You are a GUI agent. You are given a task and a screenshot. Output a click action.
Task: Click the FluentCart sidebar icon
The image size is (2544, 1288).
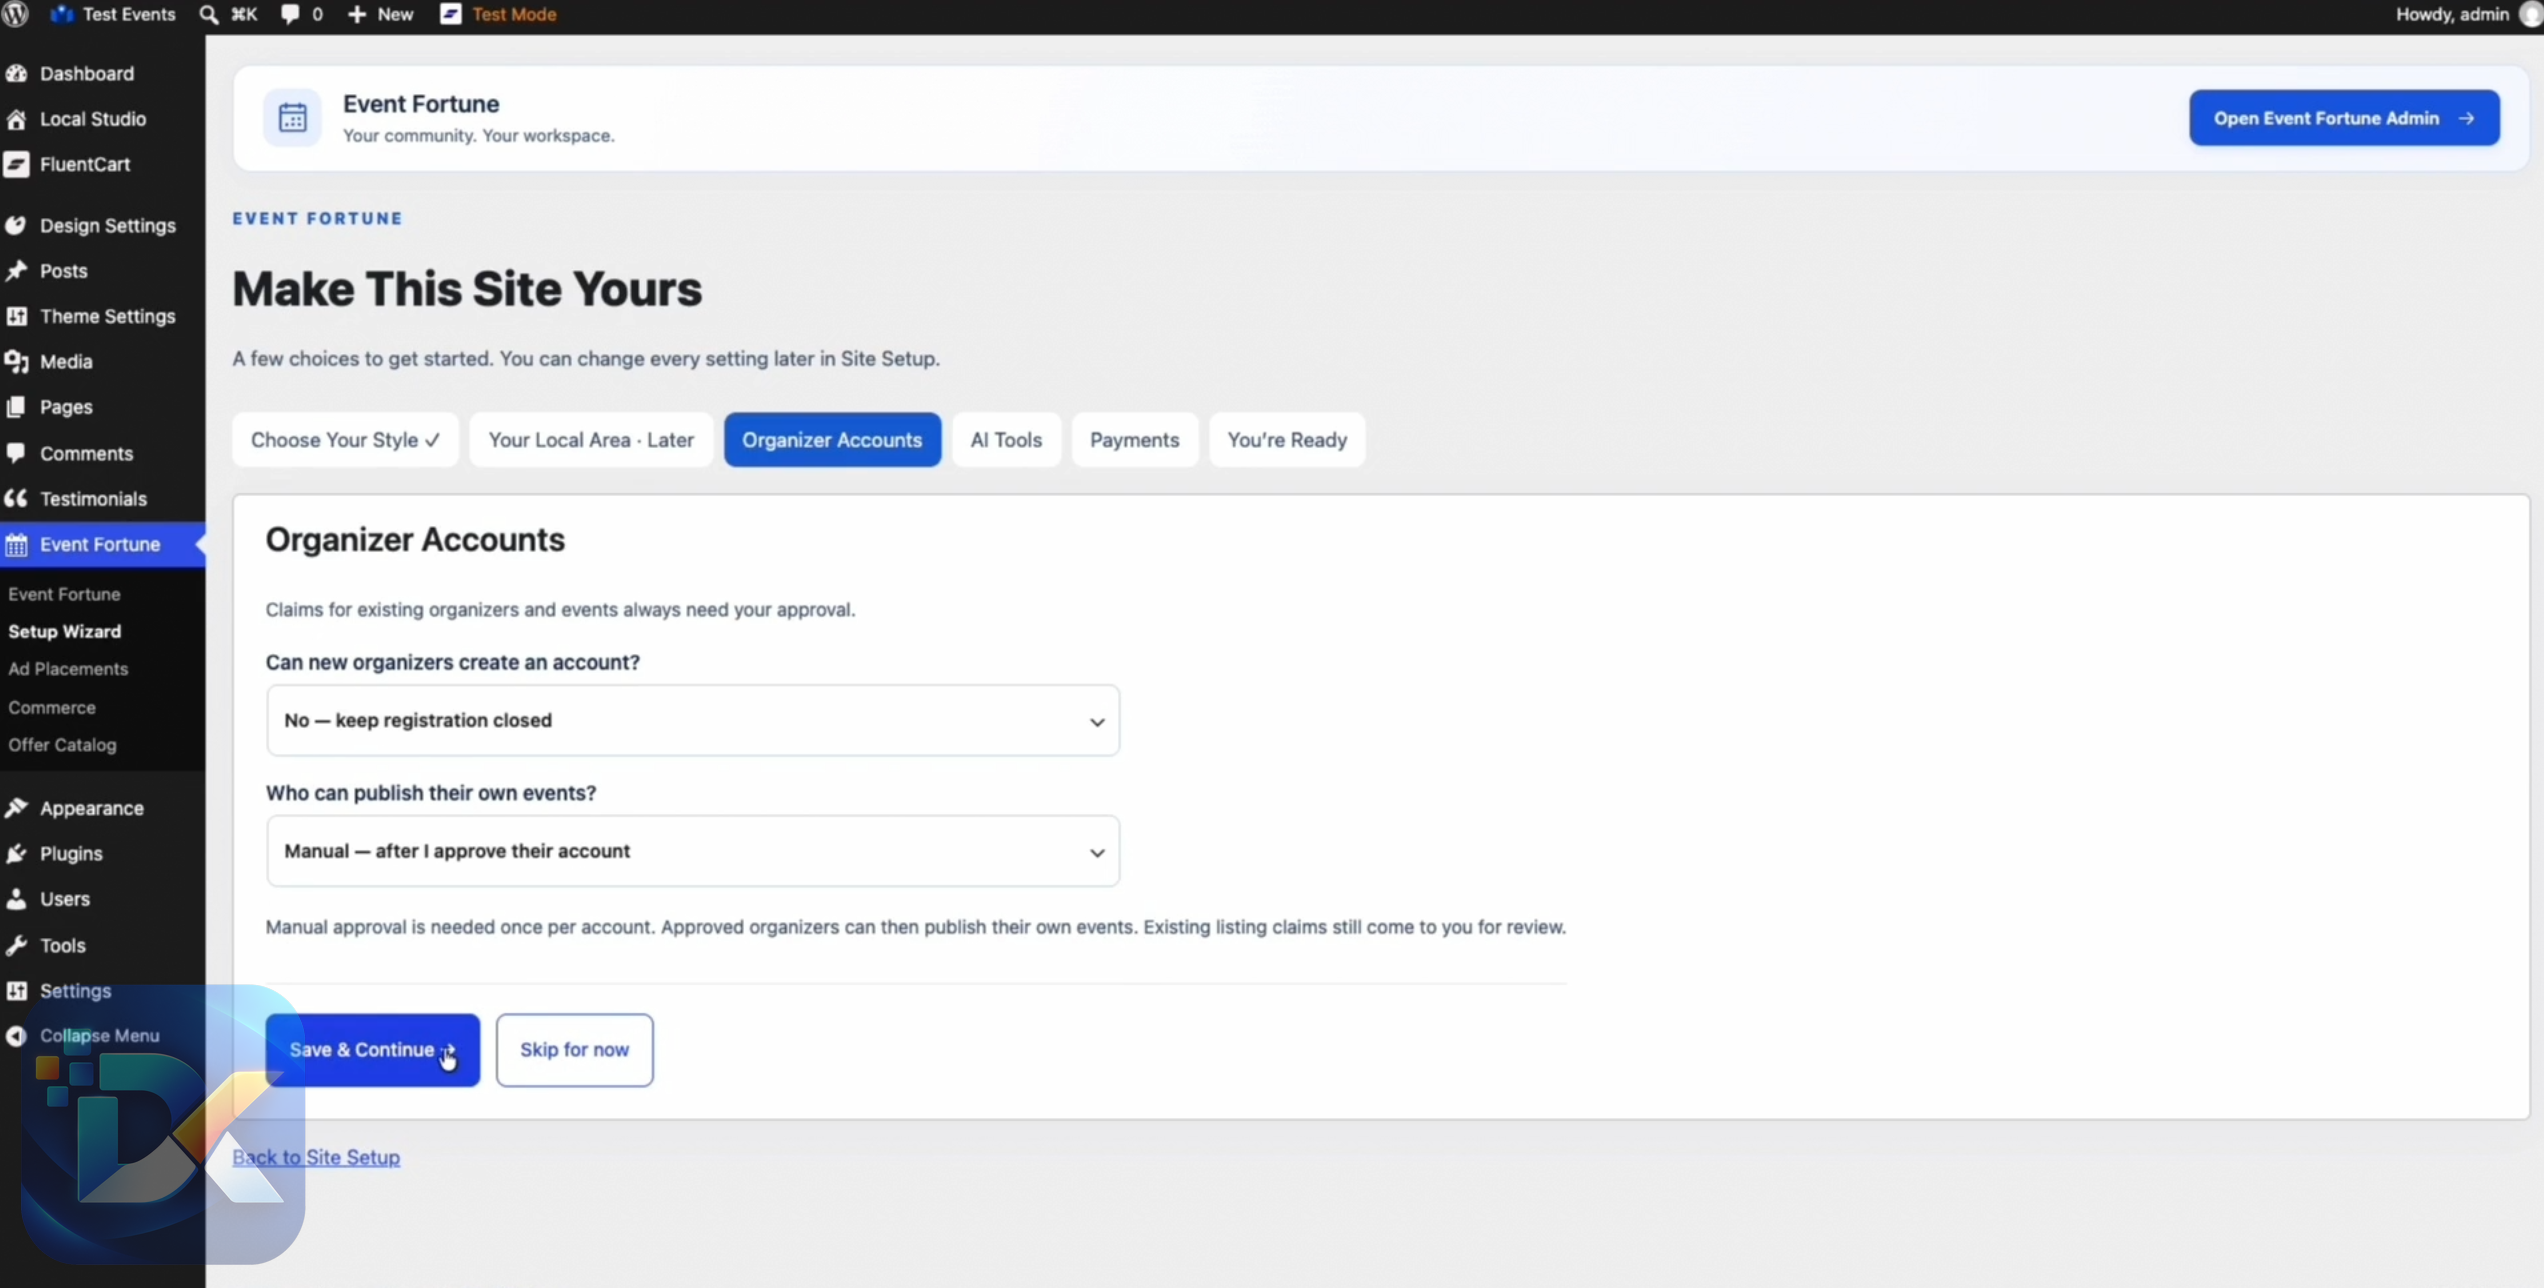click(x=16, y=164)
